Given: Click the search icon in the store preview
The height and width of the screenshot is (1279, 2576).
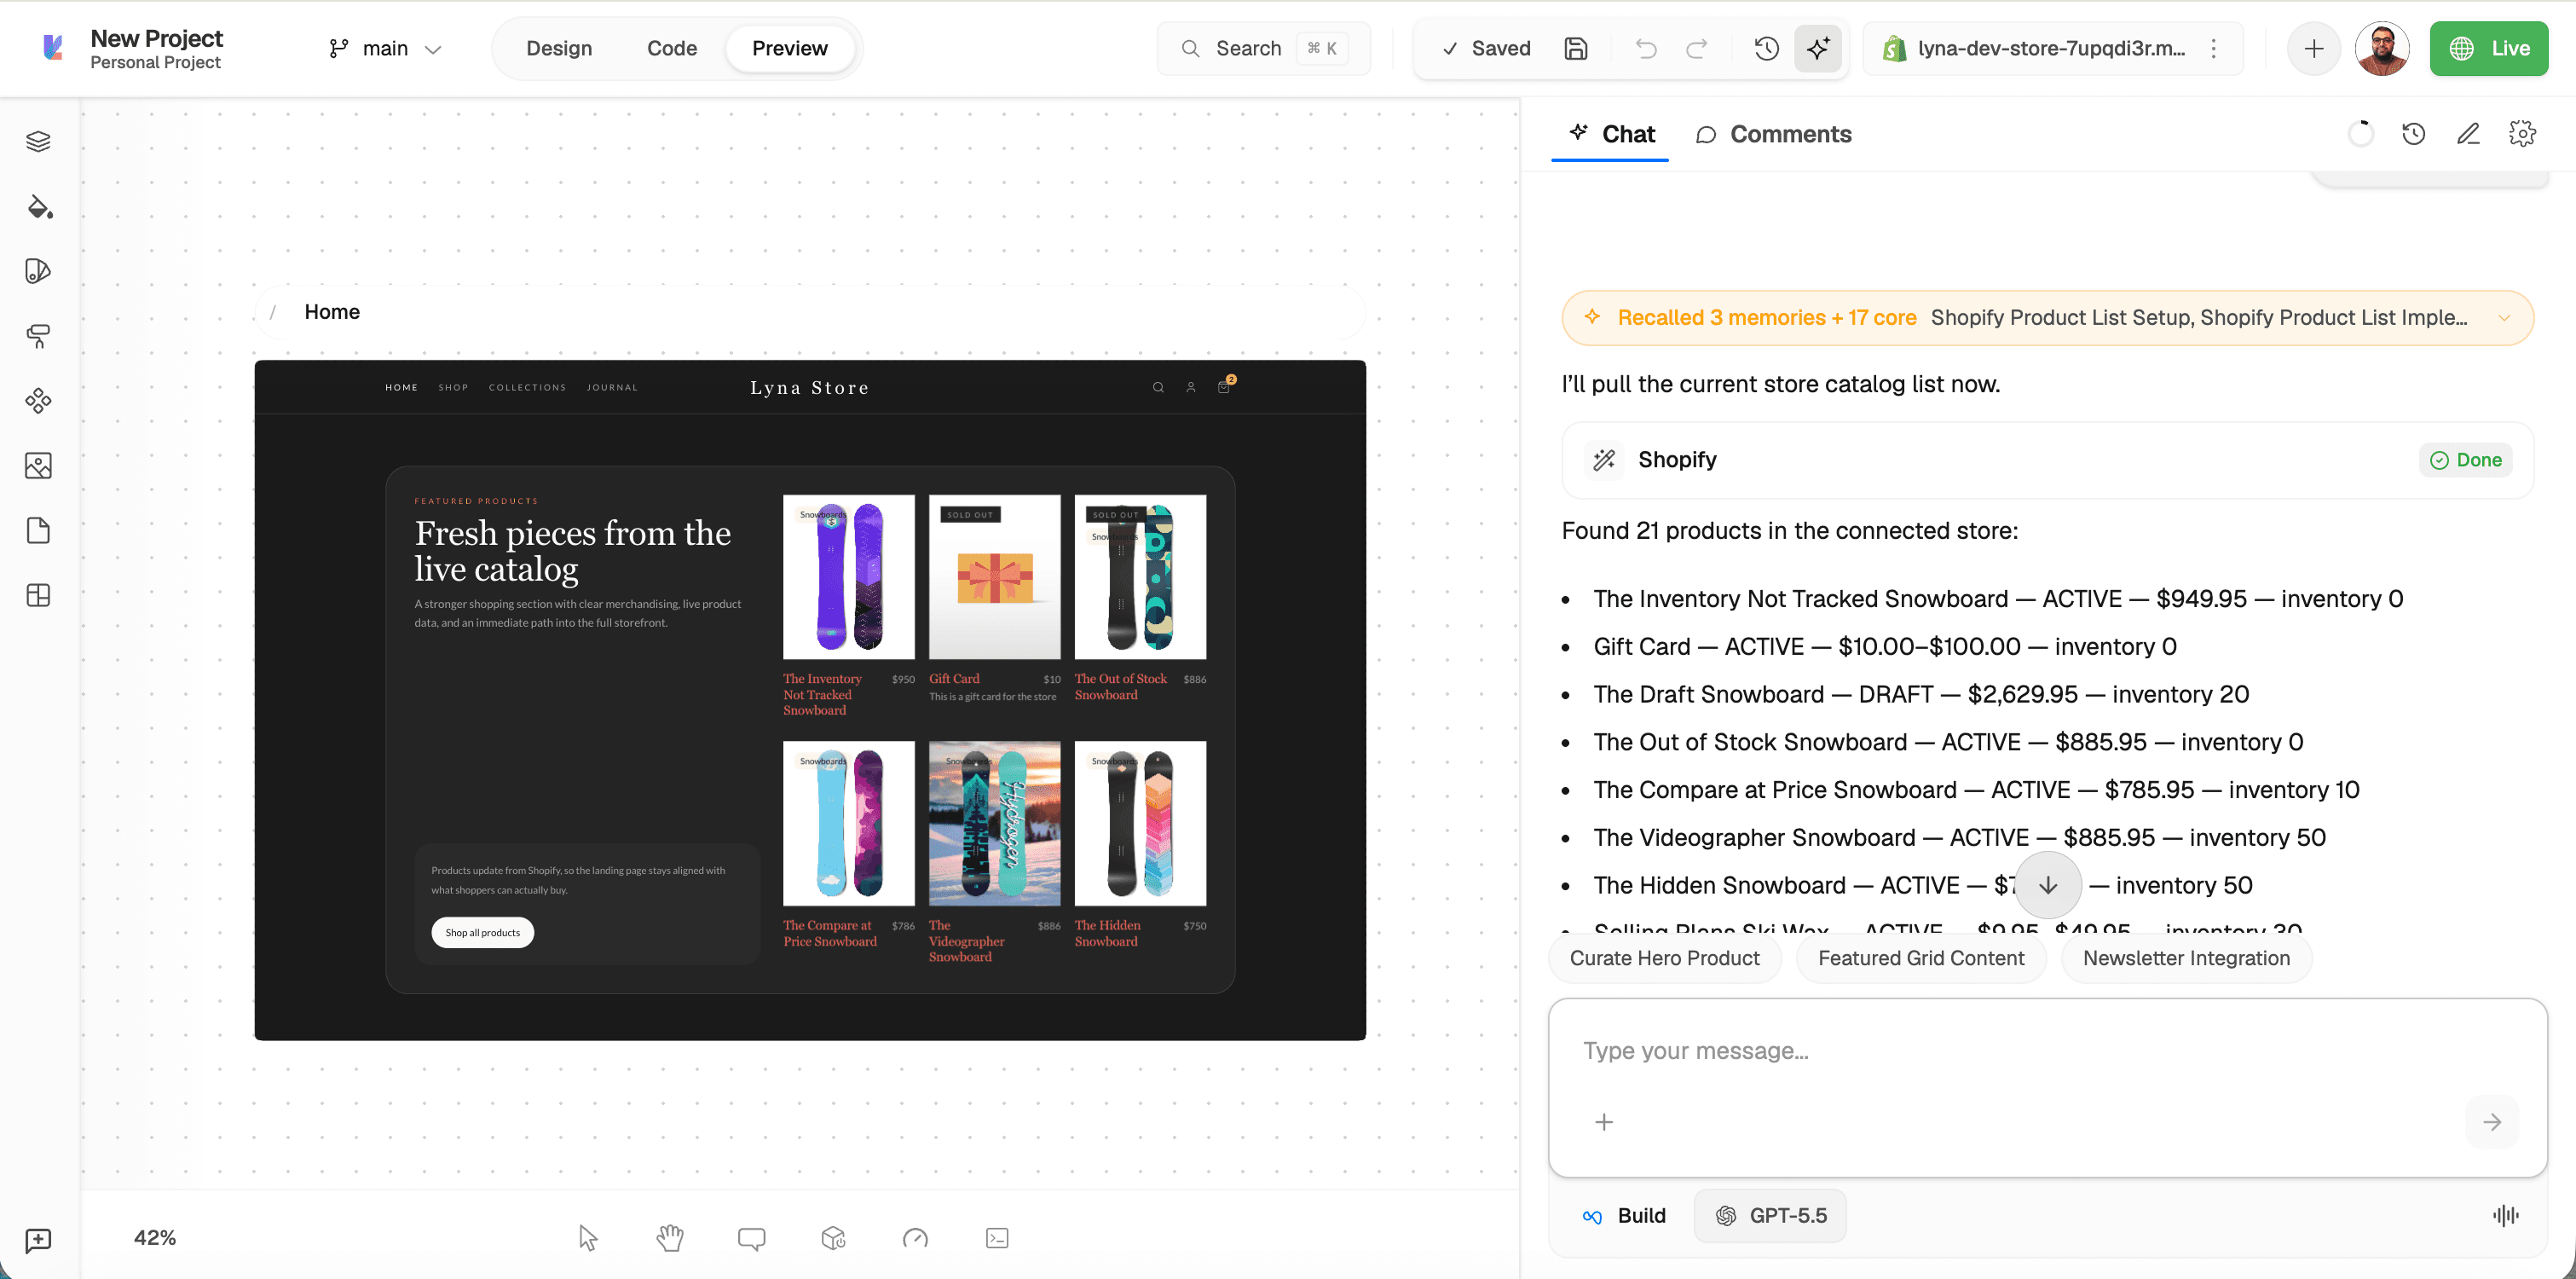Looking at the screenshot, I should [1158, 388].
